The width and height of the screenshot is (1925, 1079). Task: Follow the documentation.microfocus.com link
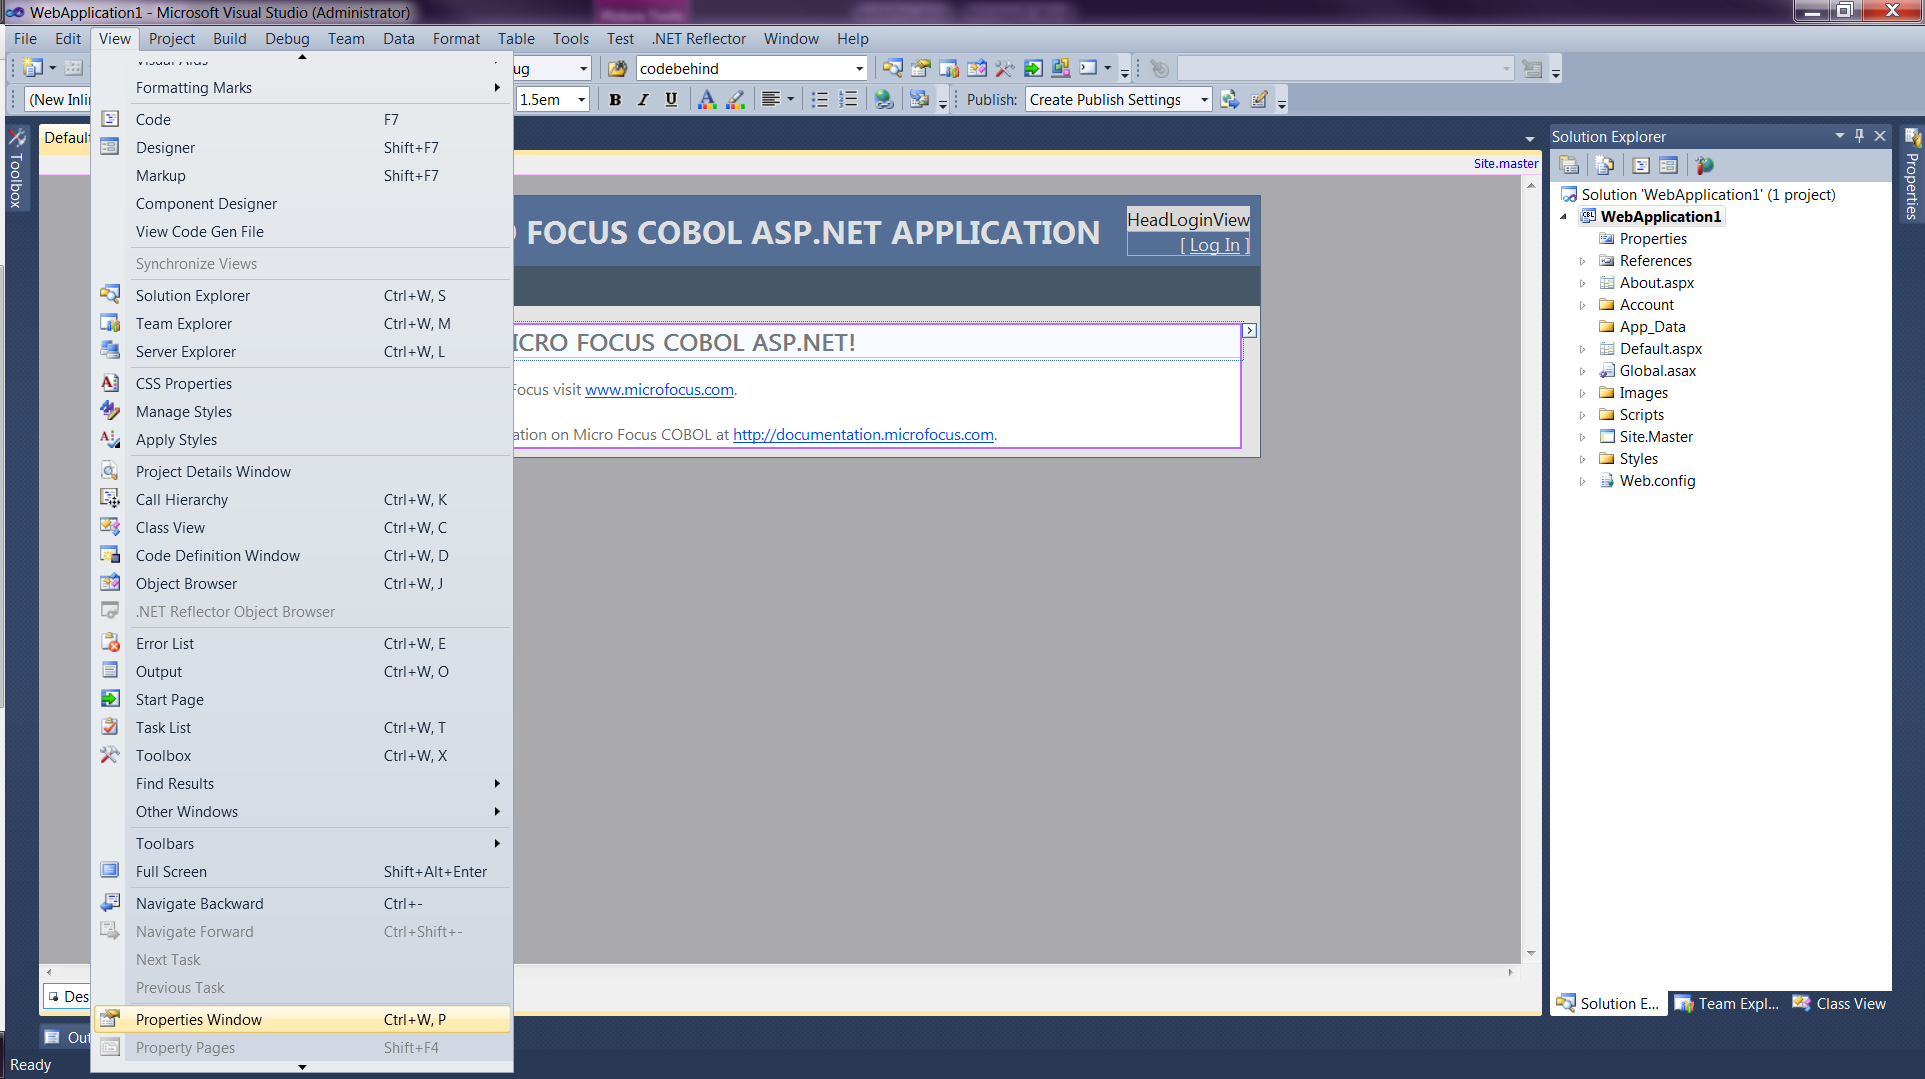click(x=863, y=435)
